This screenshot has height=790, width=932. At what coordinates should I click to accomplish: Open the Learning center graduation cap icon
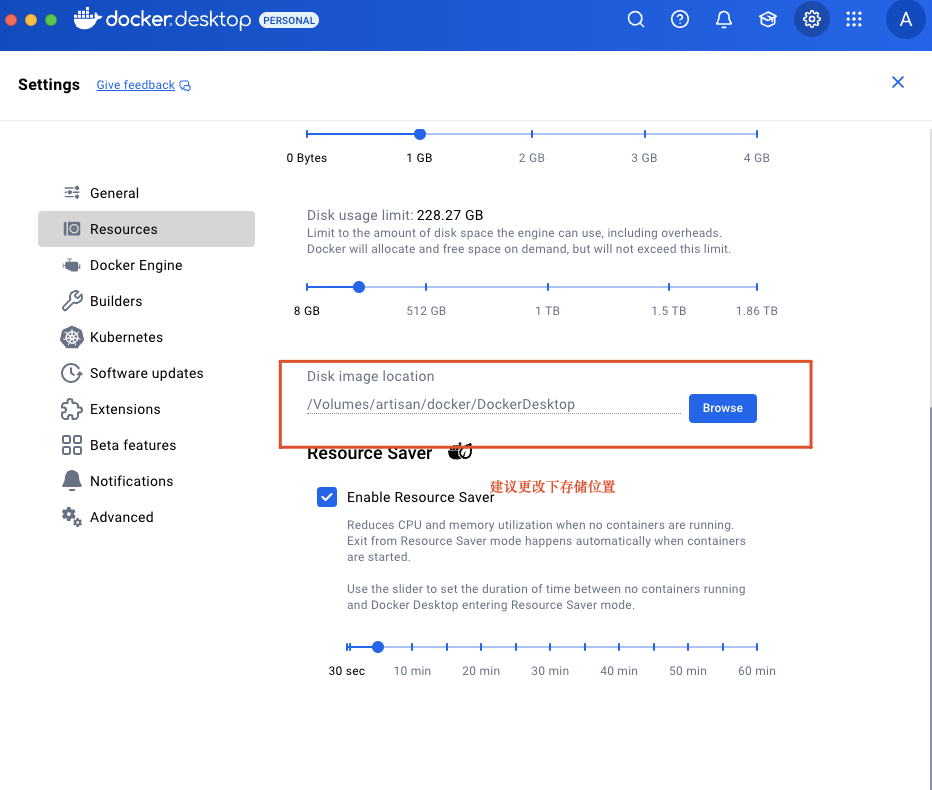coord(767,20)
